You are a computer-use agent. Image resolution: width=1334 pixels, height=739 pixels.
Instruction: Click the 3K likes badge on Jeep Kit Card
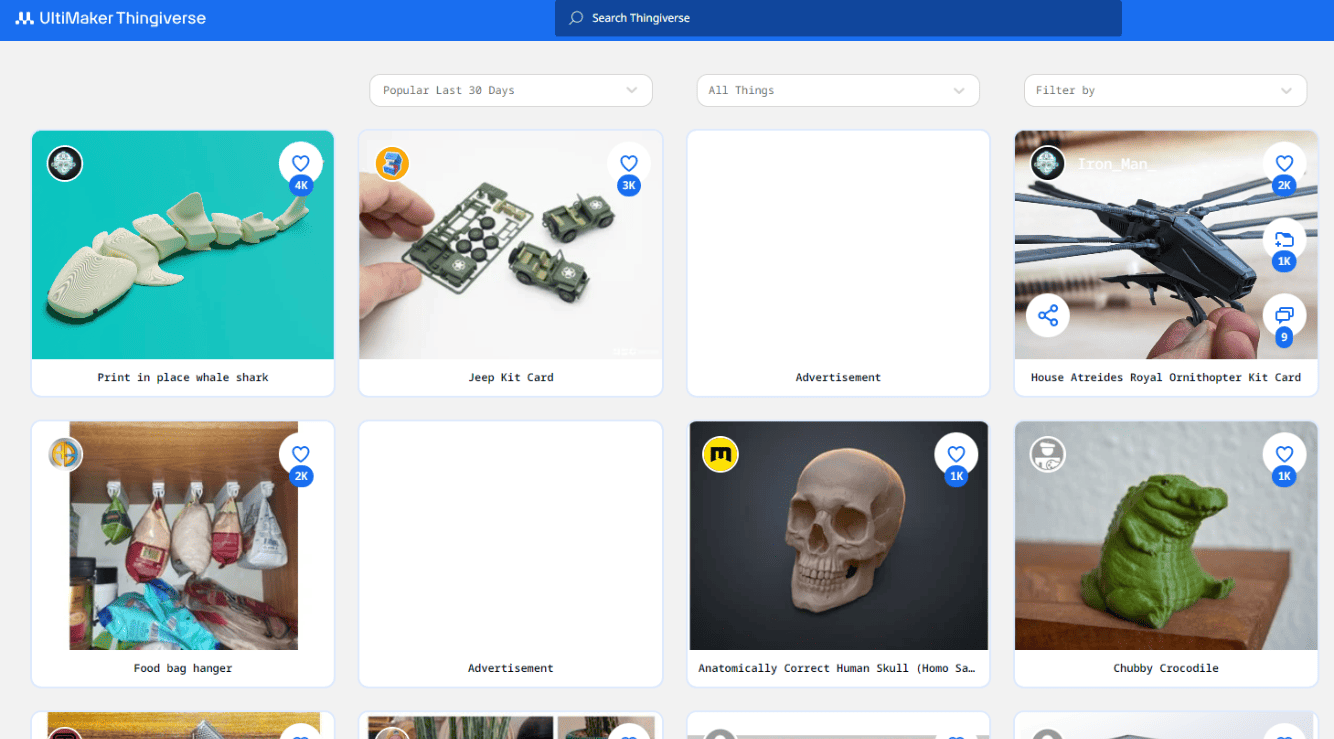[x=629, y=186]
